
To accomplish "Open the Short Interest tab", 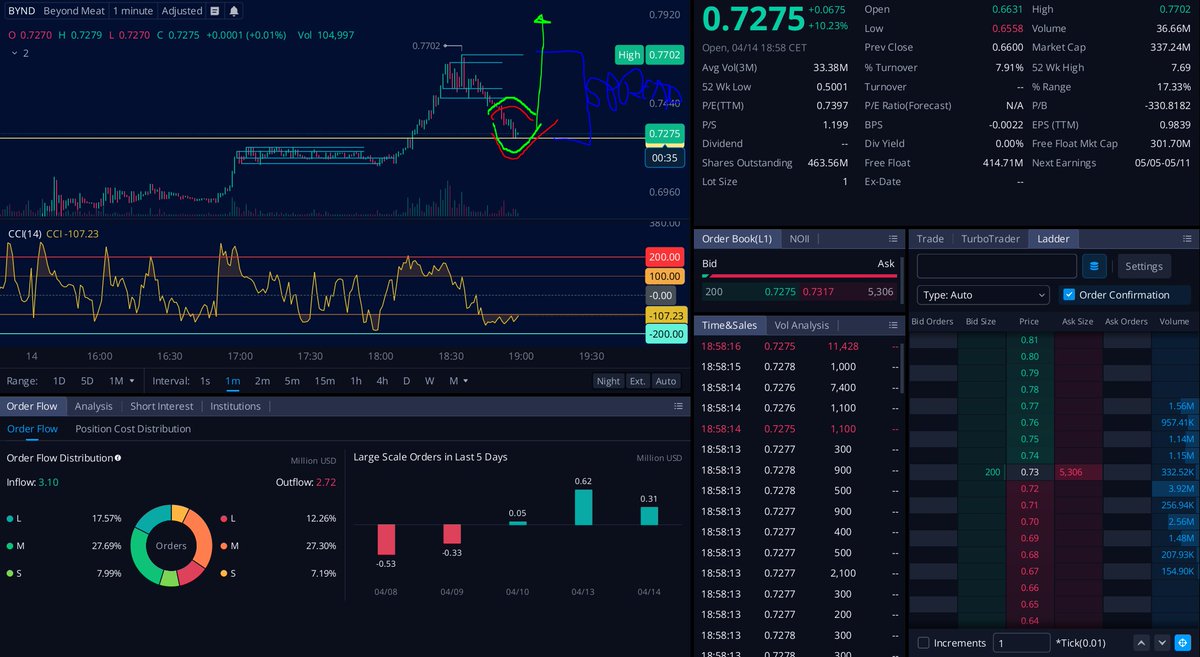I will [x=161, y=406].
